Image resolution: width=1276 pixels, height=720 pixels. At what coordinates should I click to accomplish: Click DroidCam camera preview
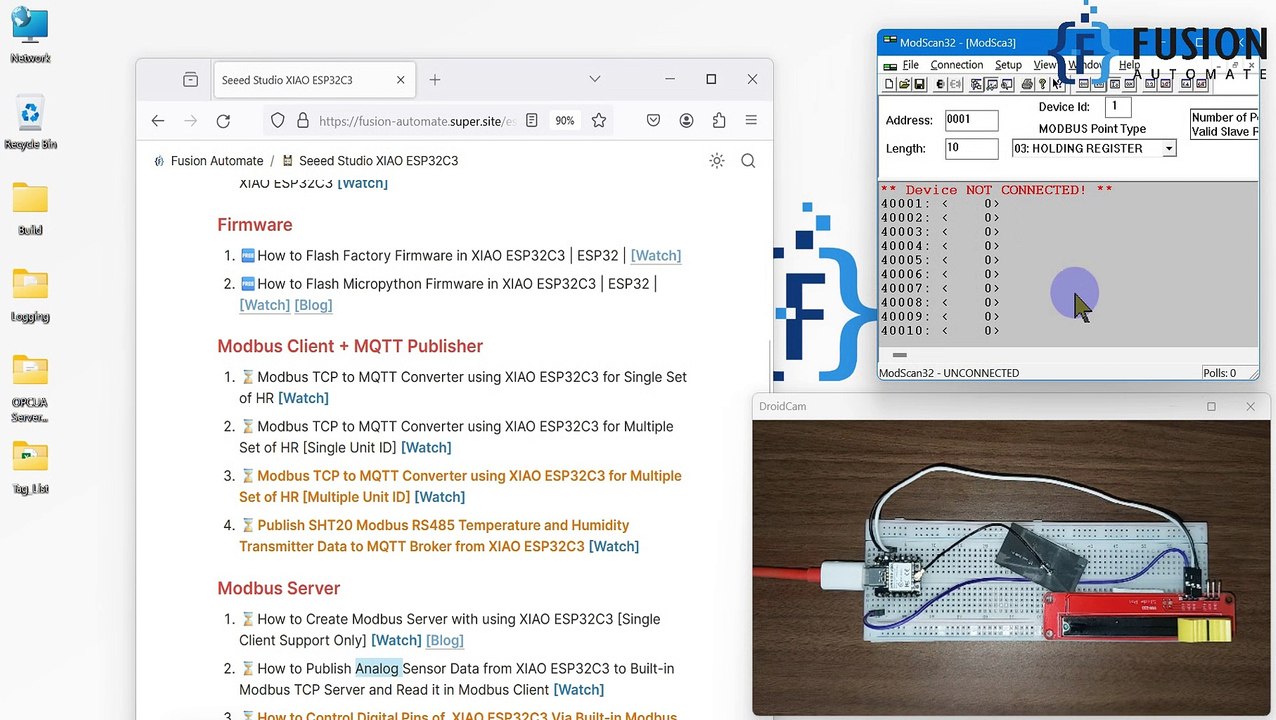tap(1011, 567)
